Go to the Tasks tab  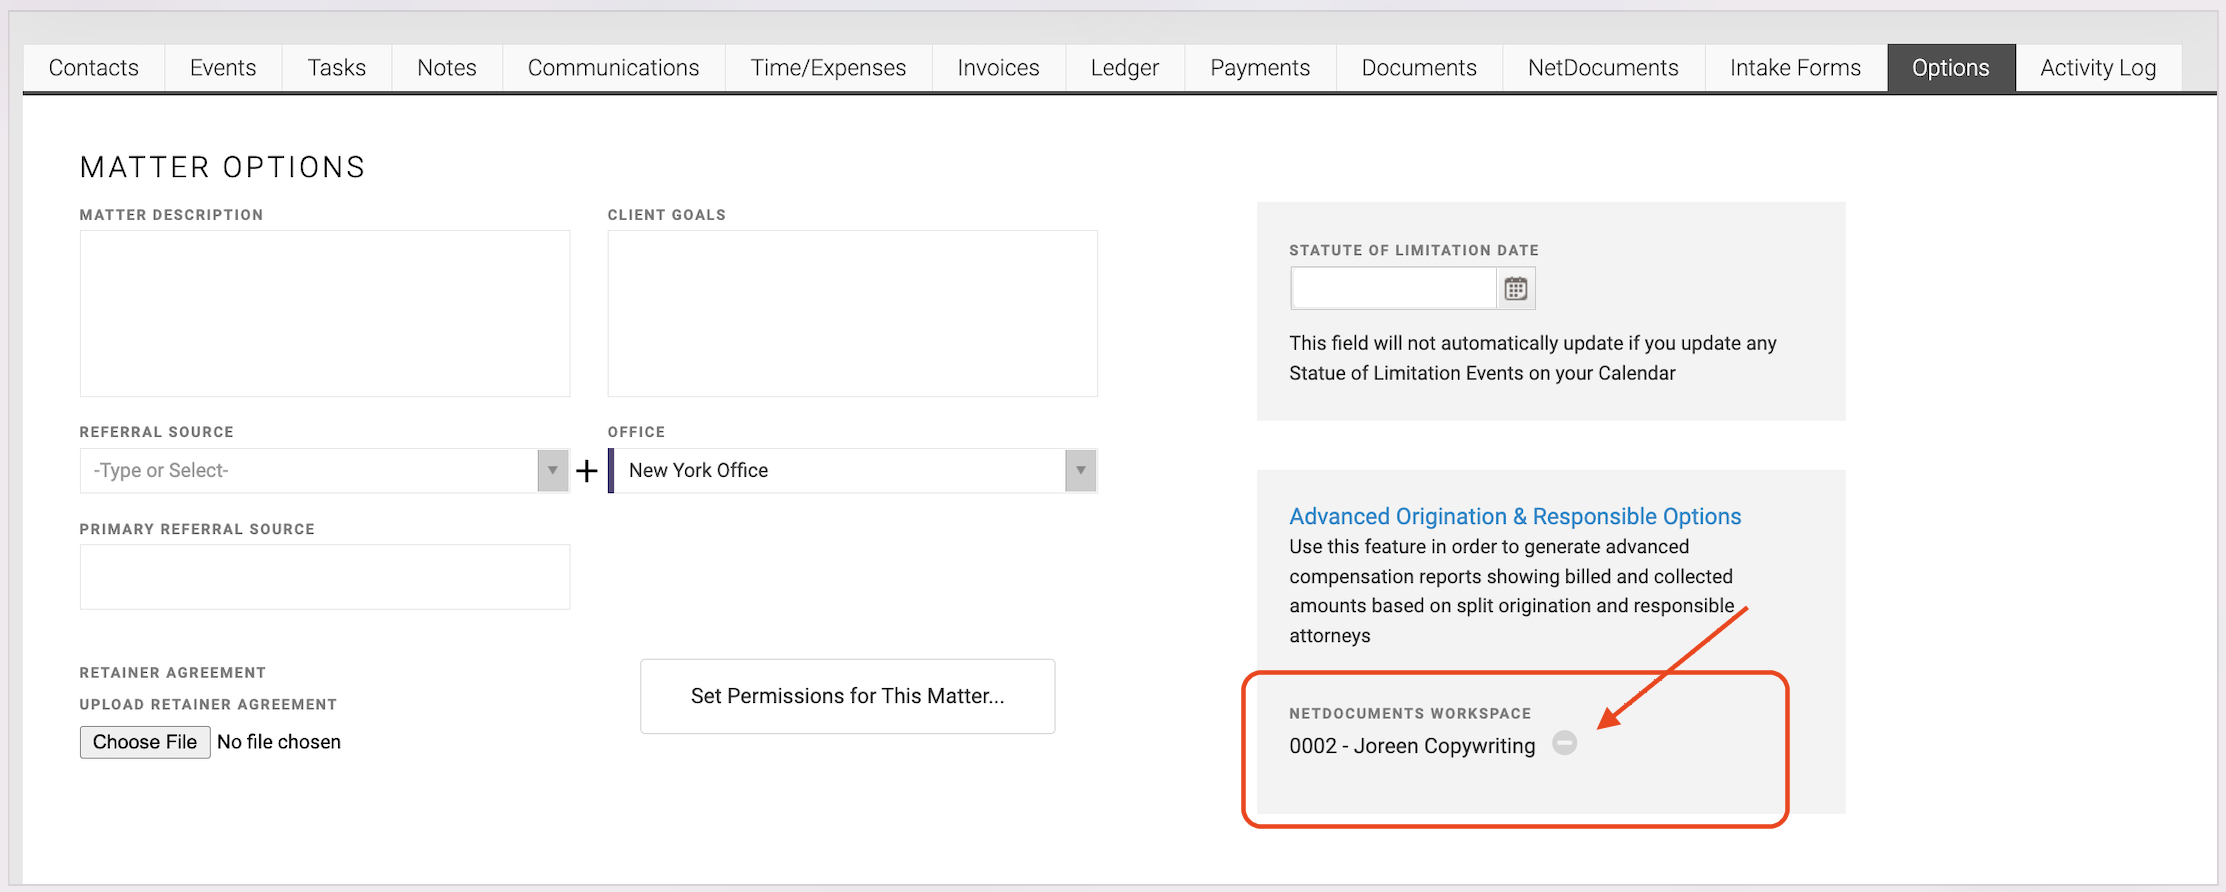(x=337, y=68)
